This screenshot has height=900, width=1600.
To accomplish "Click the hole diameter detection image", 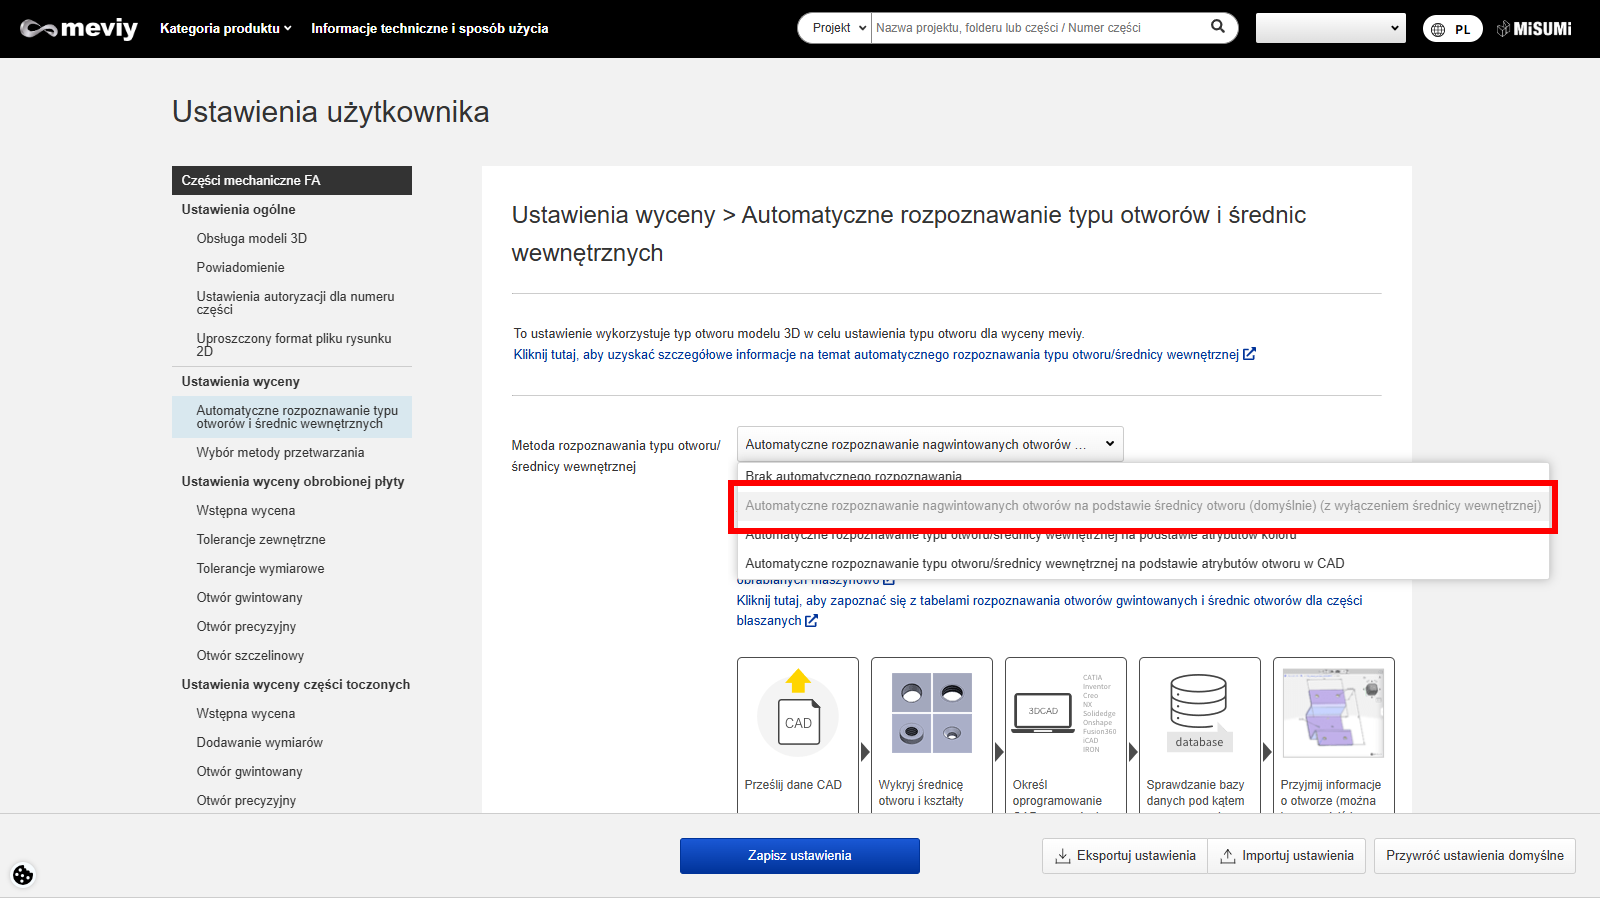I will [x=931, y=712].
